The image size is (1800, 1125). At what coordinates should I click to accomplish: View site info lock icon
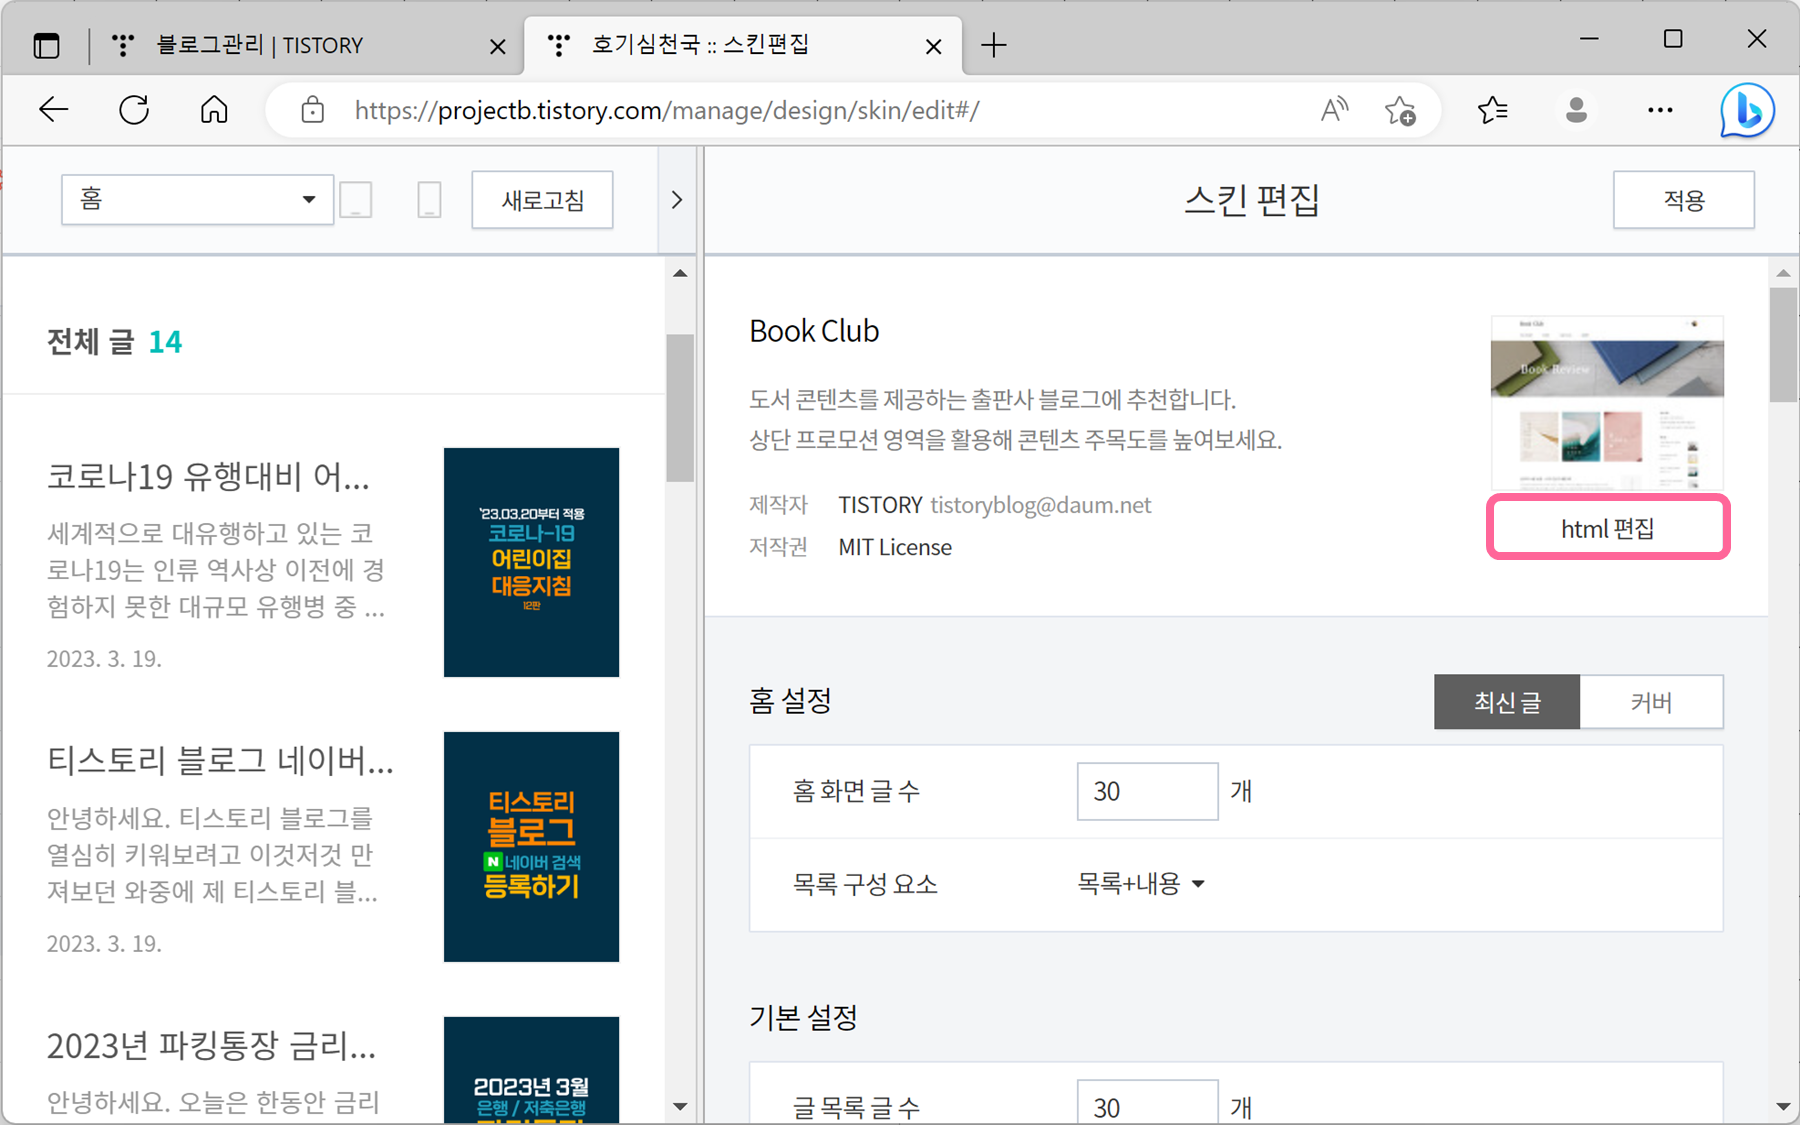pos(313,110)
